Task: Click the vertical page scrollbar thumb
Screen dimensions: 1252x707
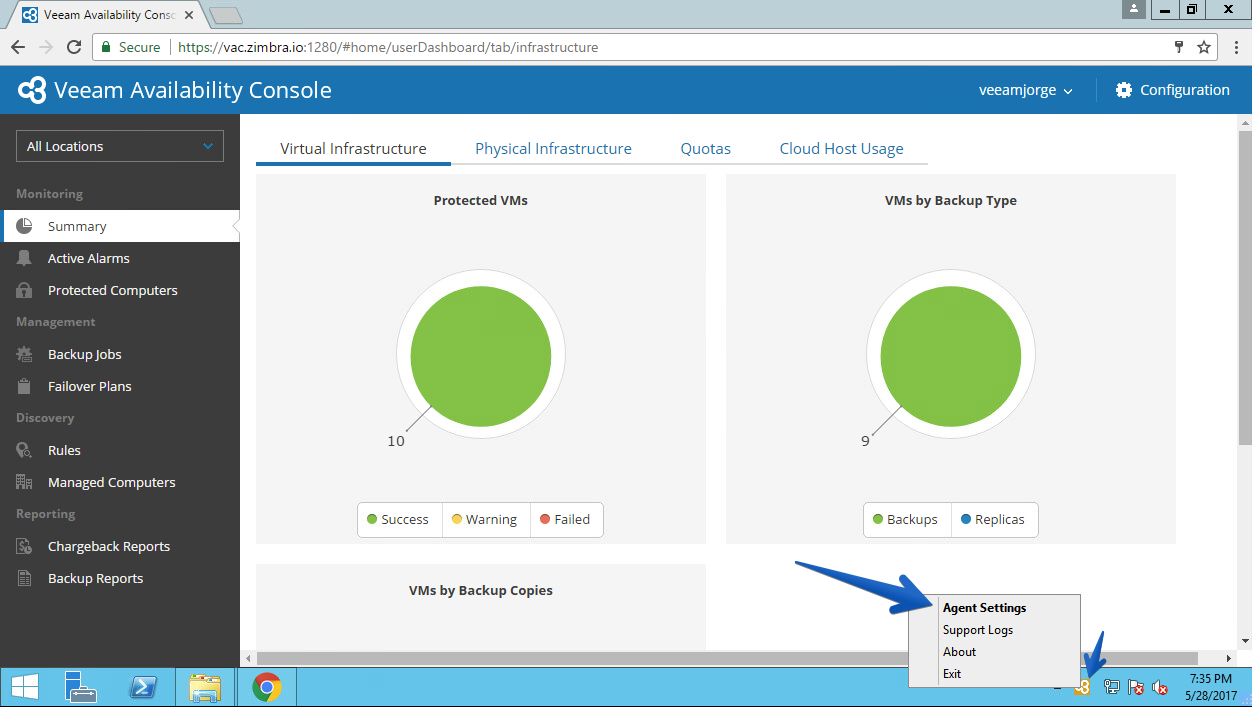Action: 1245,287
